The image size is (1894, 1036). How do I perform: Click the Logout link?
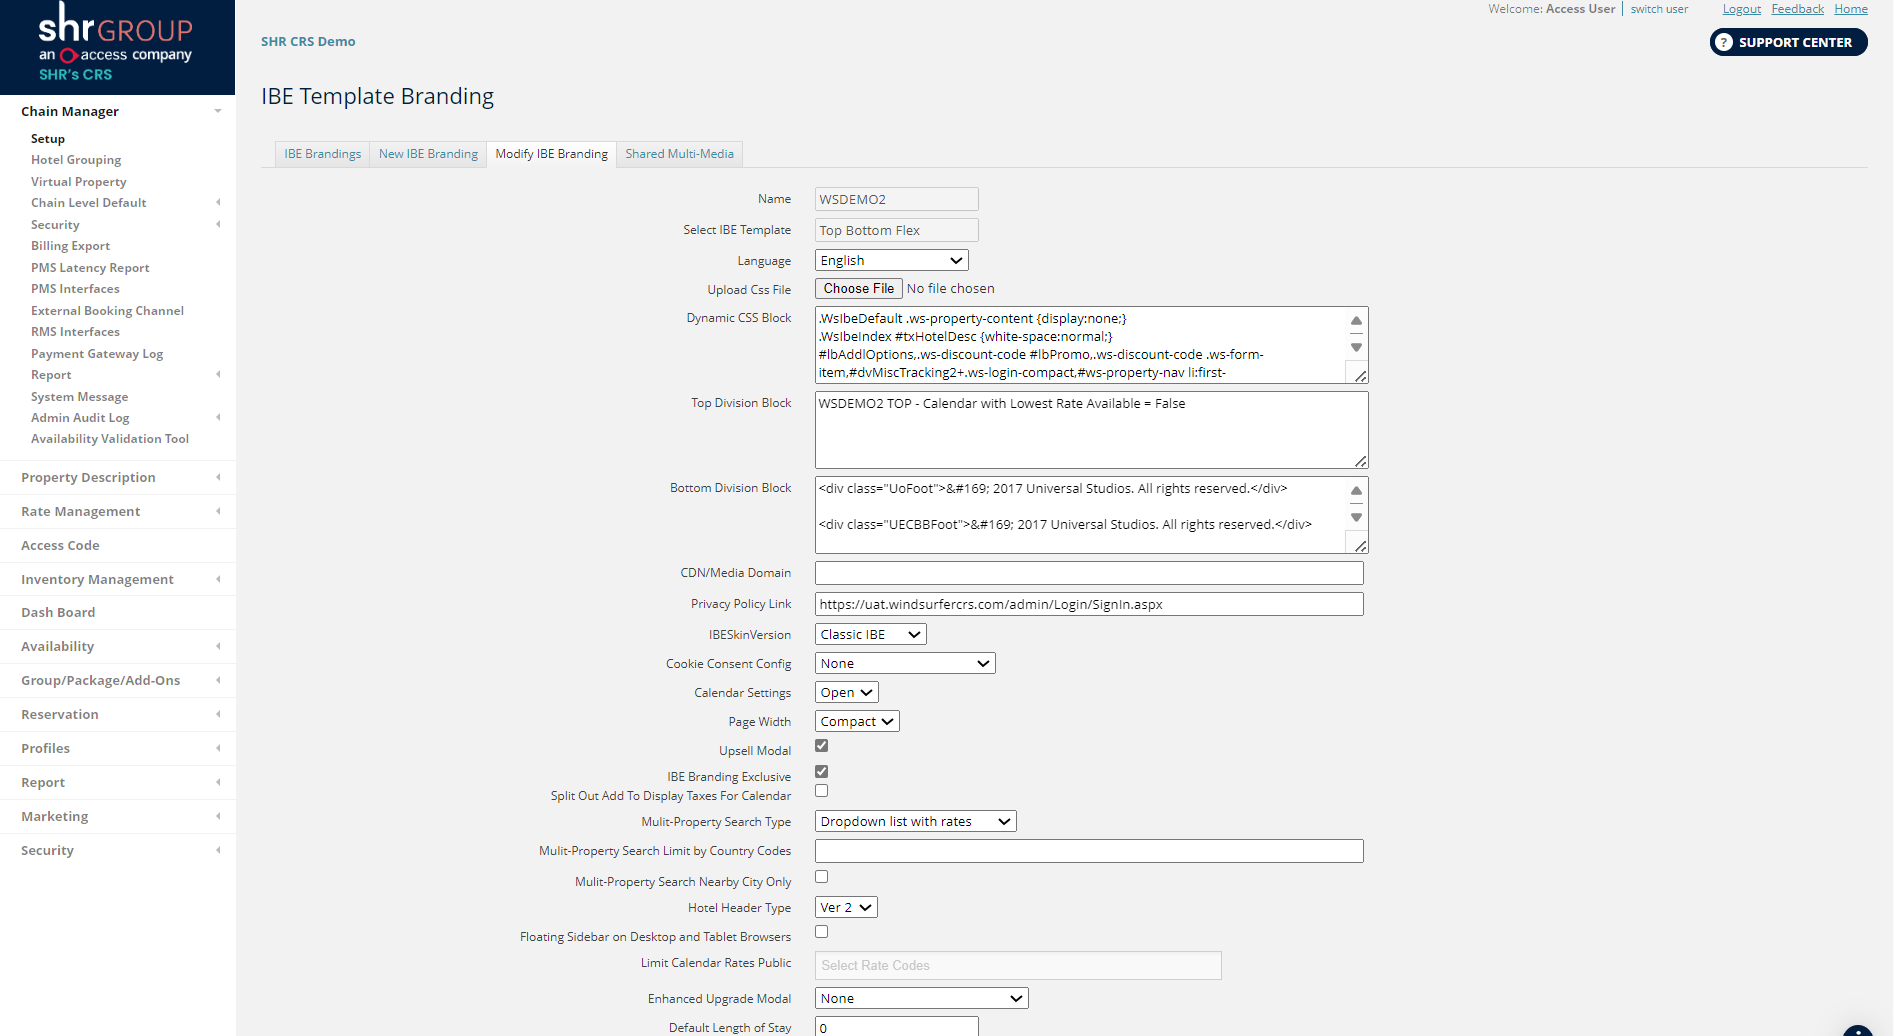tap(1741, 9)
